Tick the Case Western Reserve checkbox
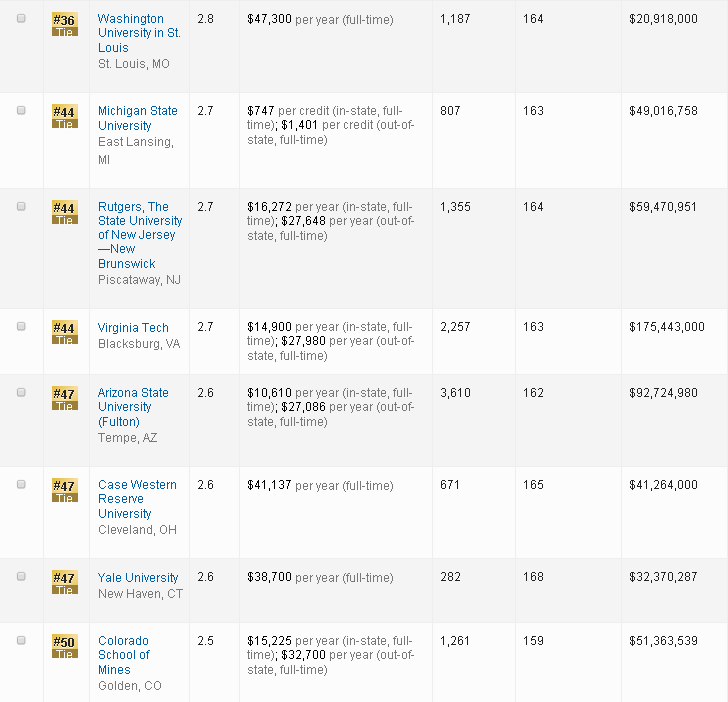728x702 pixels. 21,484
